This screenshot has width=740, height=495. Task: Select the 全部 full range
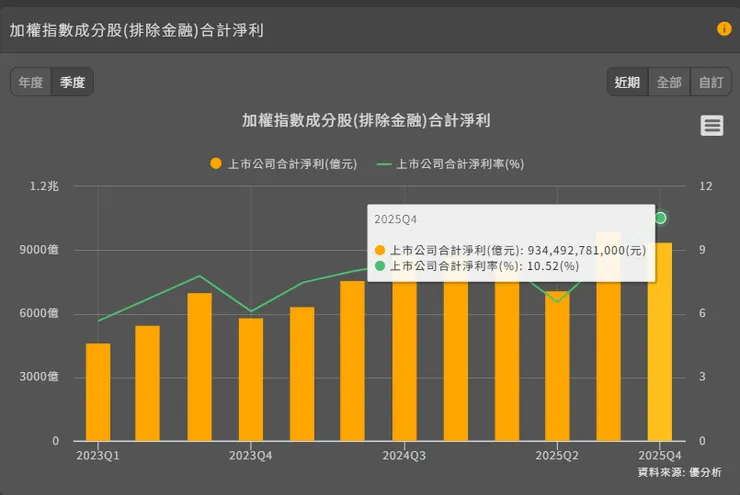pos(669,82)
